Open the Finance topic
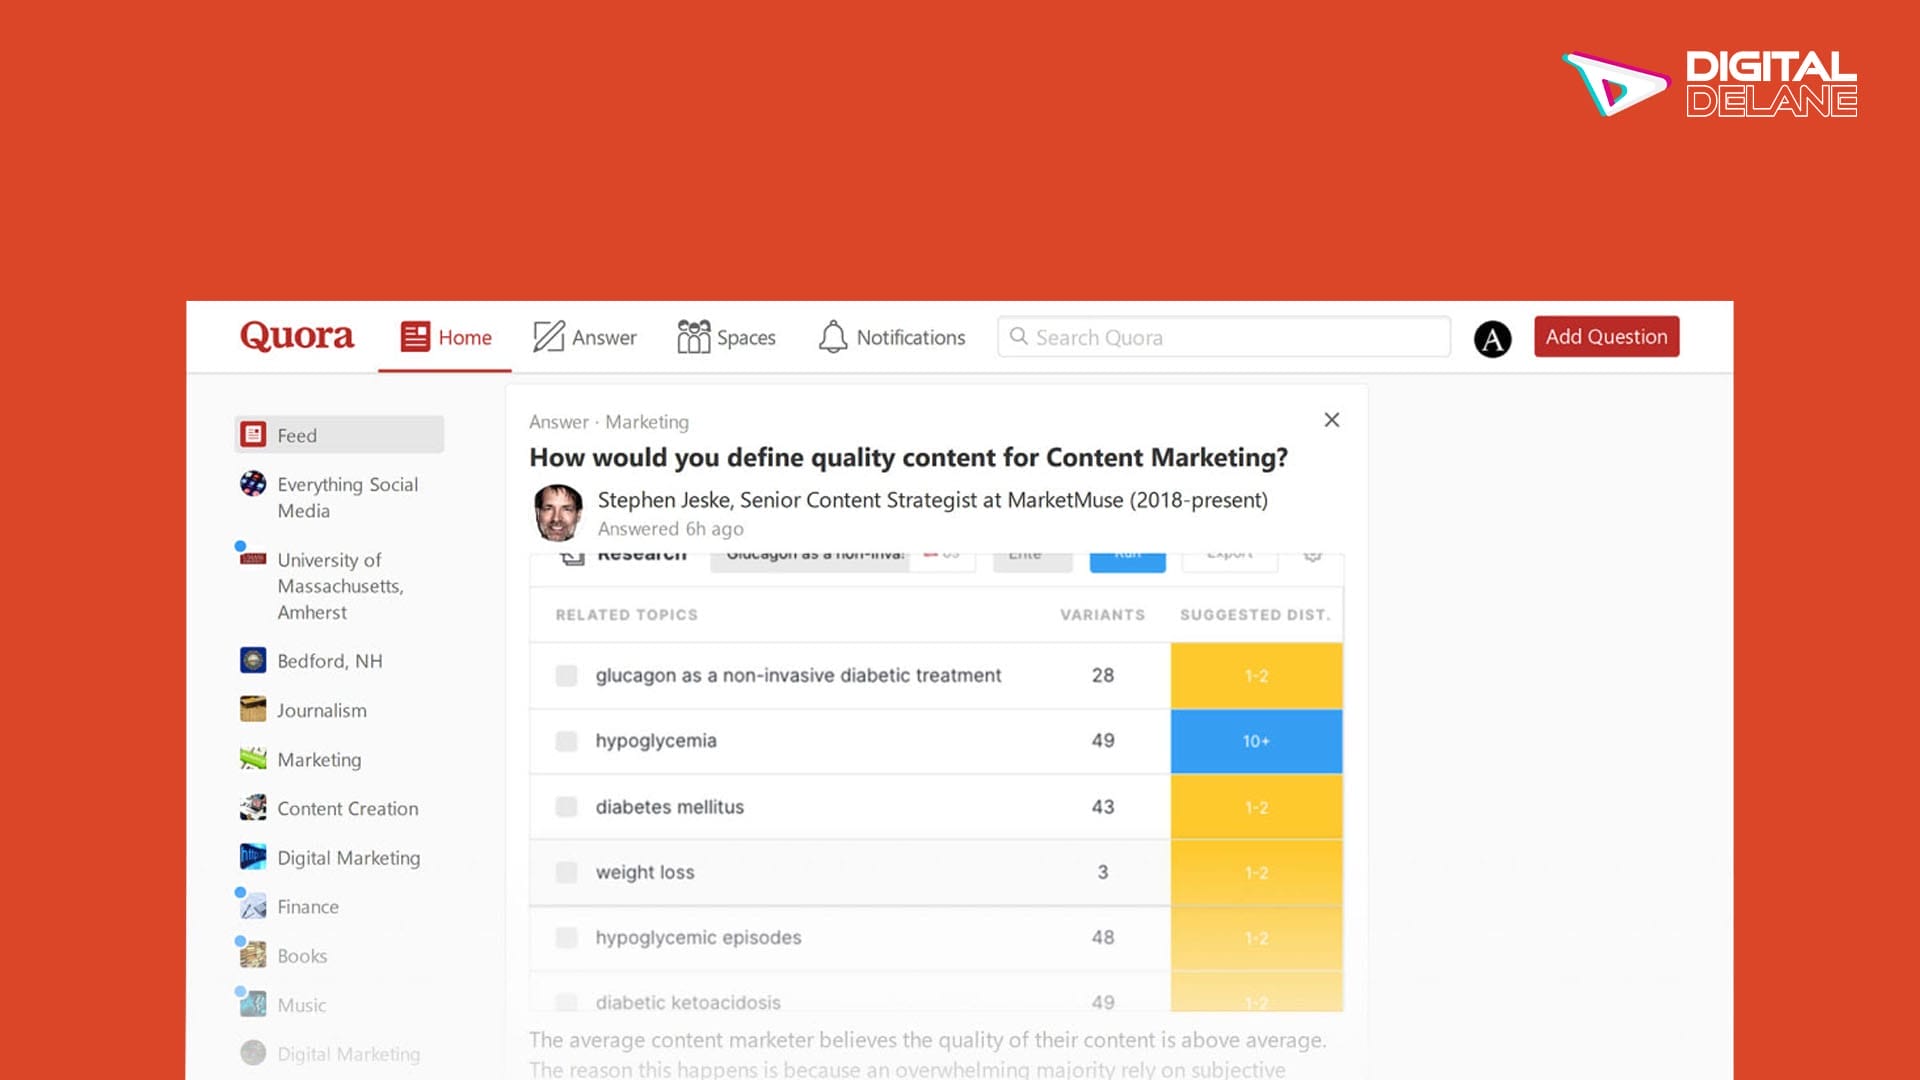The height and width of the screenshot is (1080, 1920). click(x=308, y=907)
